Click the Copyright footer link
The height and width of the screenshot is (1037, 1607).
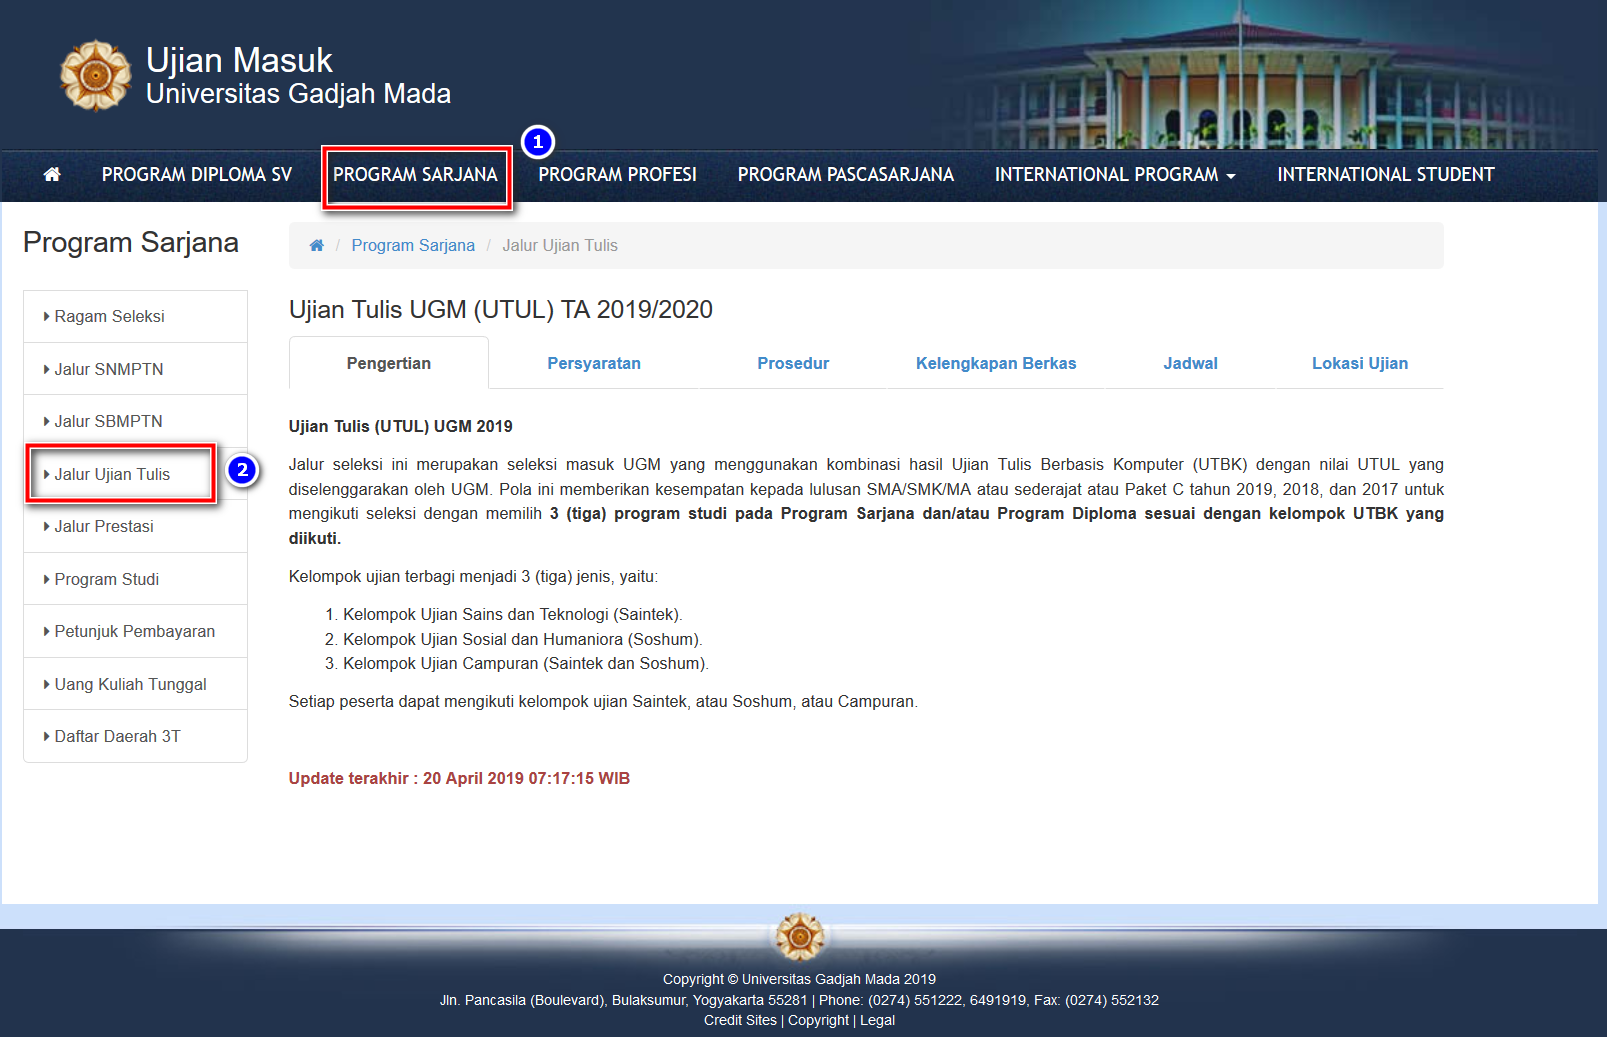point(818,1020)
